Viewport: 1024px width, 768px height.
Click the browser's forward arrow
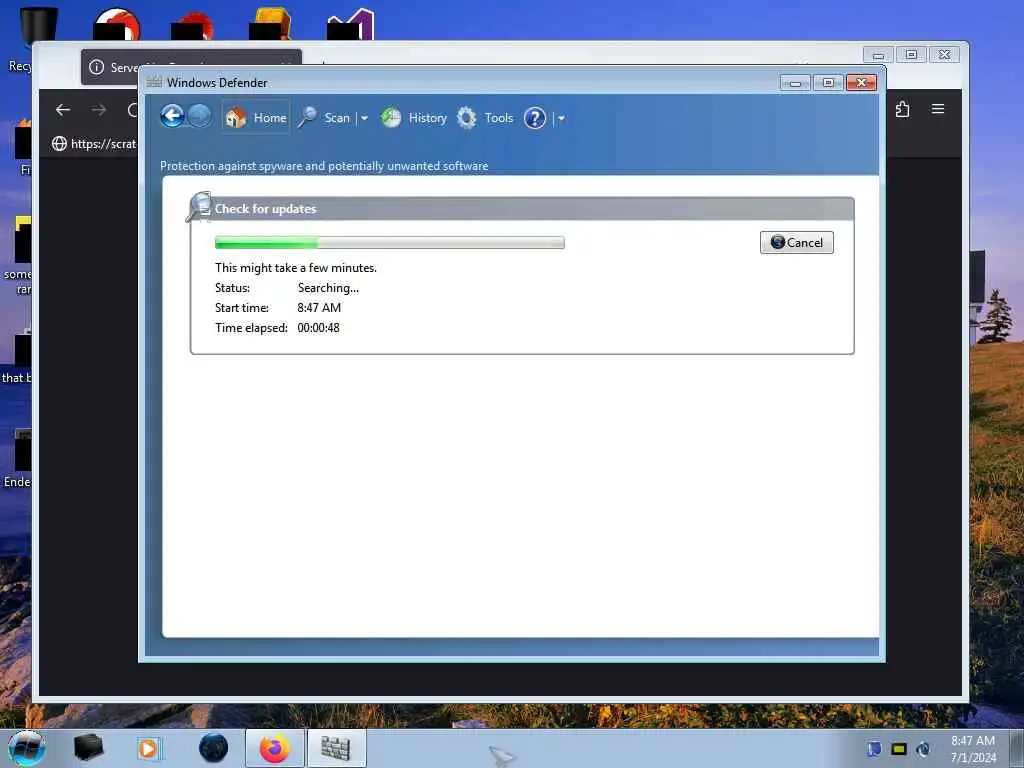pos(99,110)
